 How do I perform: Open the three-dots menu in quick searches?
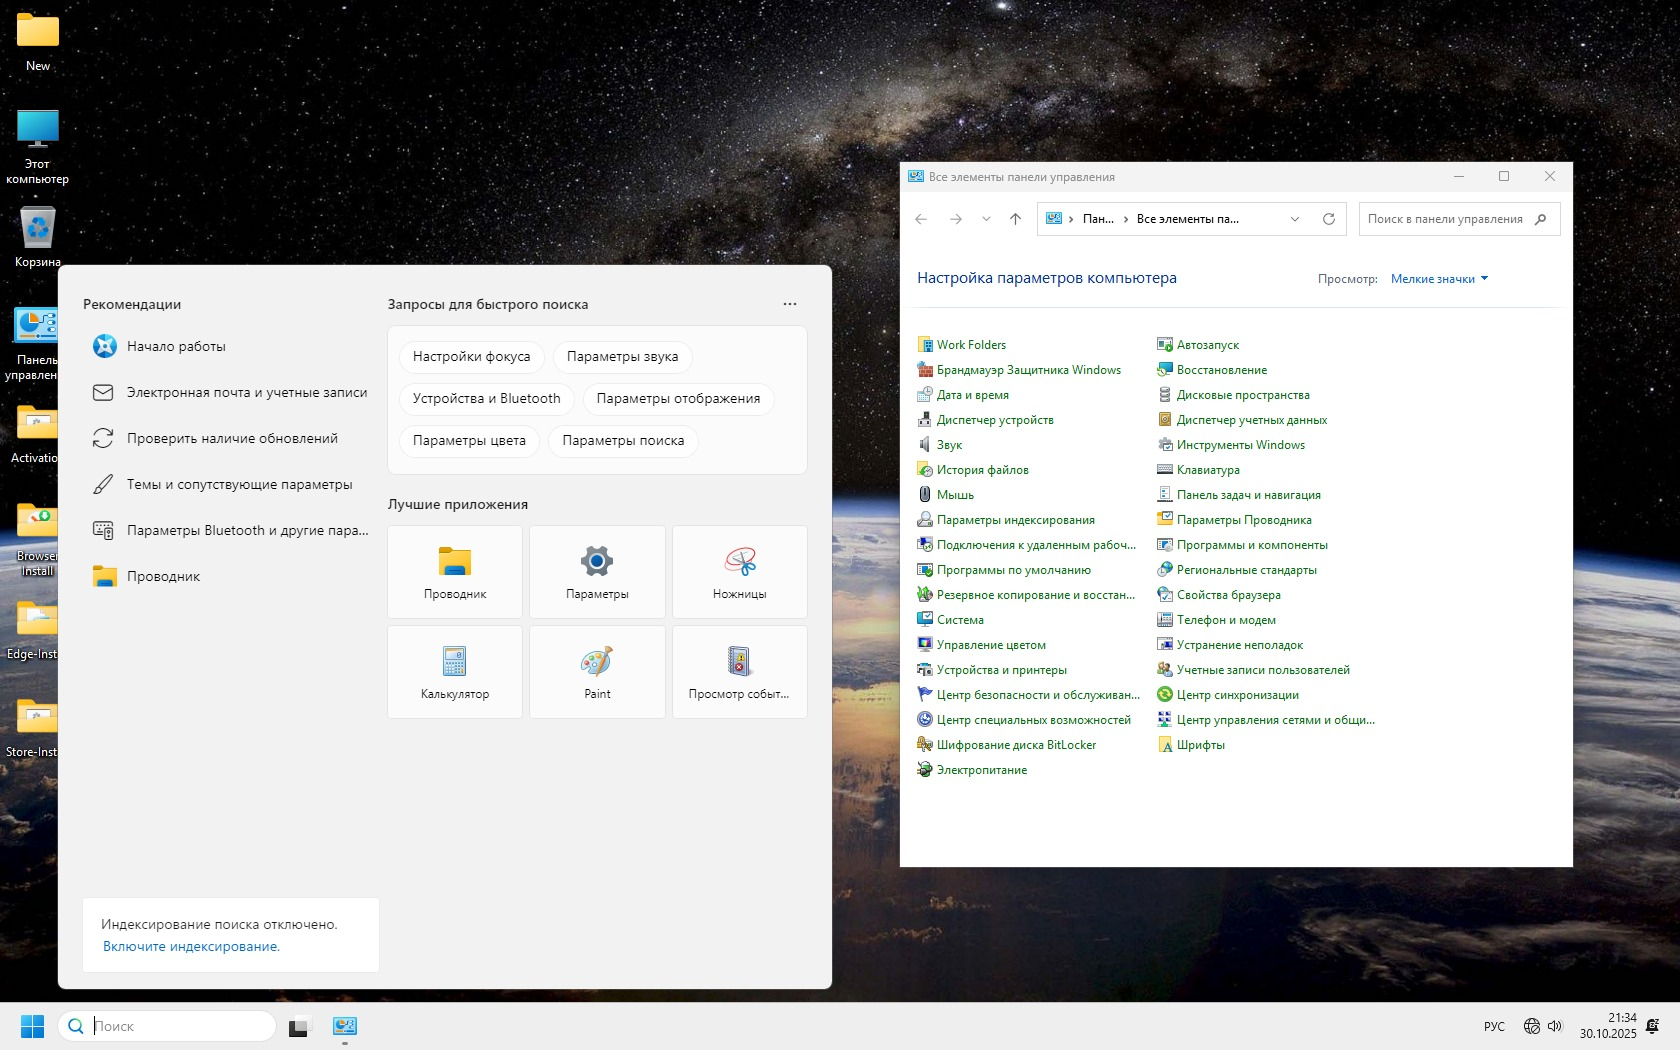790,304
